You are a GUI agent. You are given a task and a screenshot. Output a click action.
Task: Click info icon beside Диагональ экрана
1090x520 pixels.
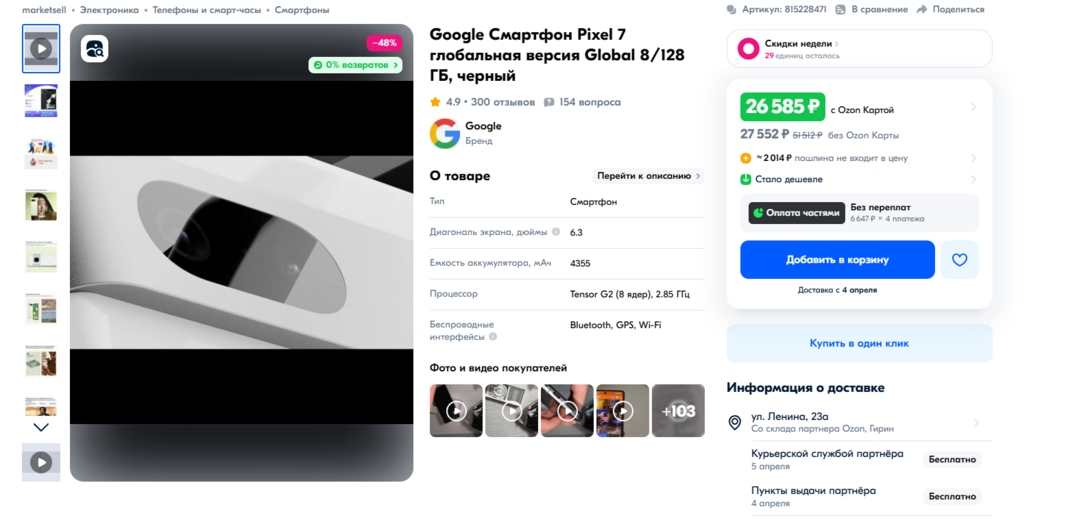[555, 232]
